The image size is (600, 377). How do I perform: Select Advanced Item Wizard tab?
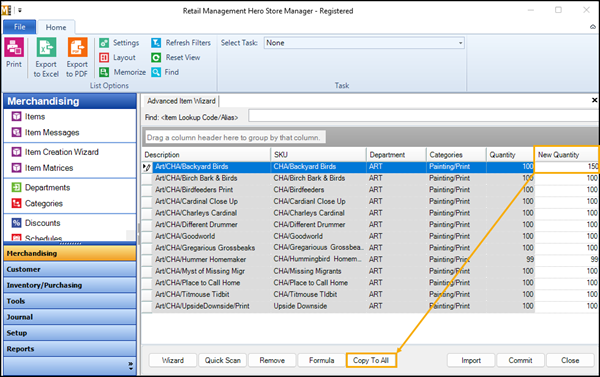tap(181, 101)
